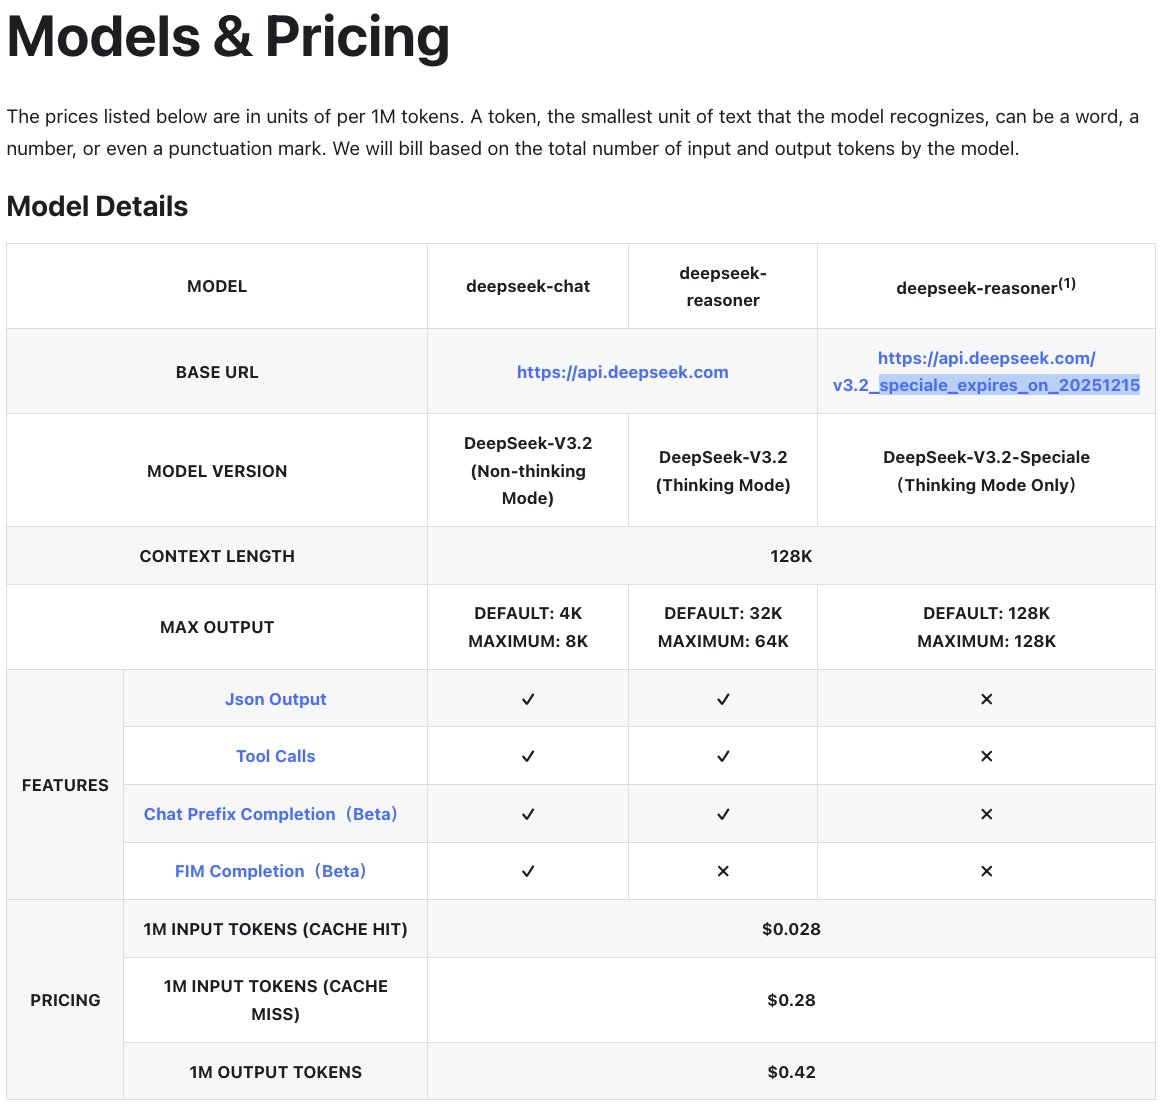Open the v3.2 speciale expiring base URL link
Screen dimensions: 1167x1111
click(x=986, y=372)
